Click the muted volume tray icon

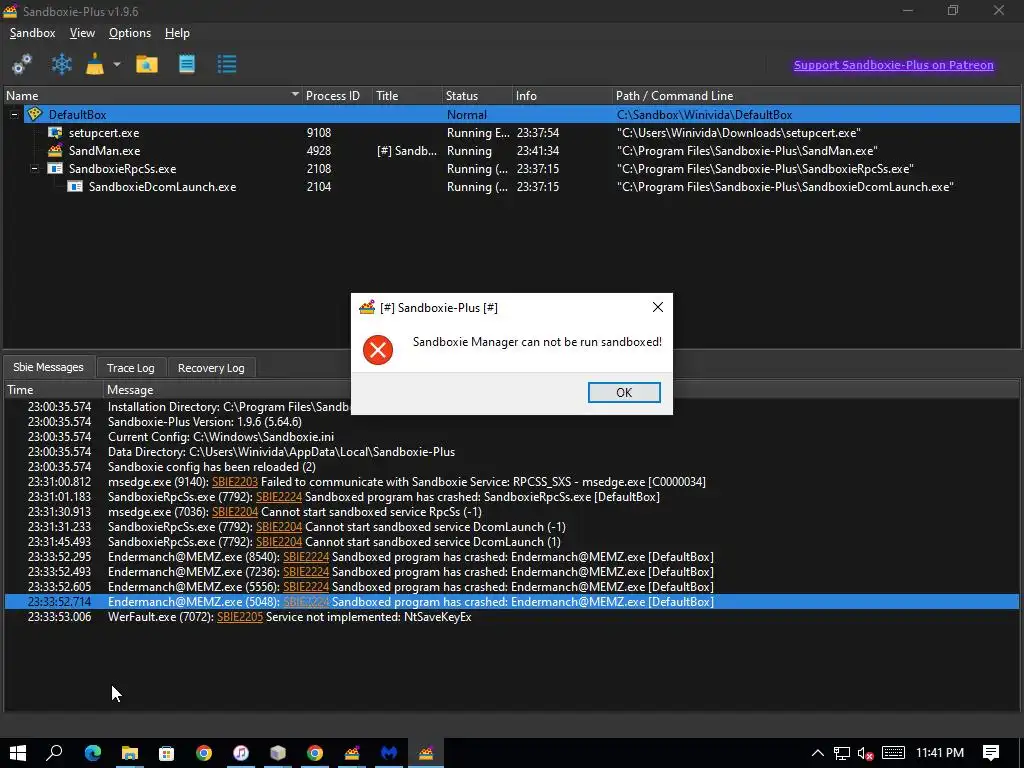865,753
